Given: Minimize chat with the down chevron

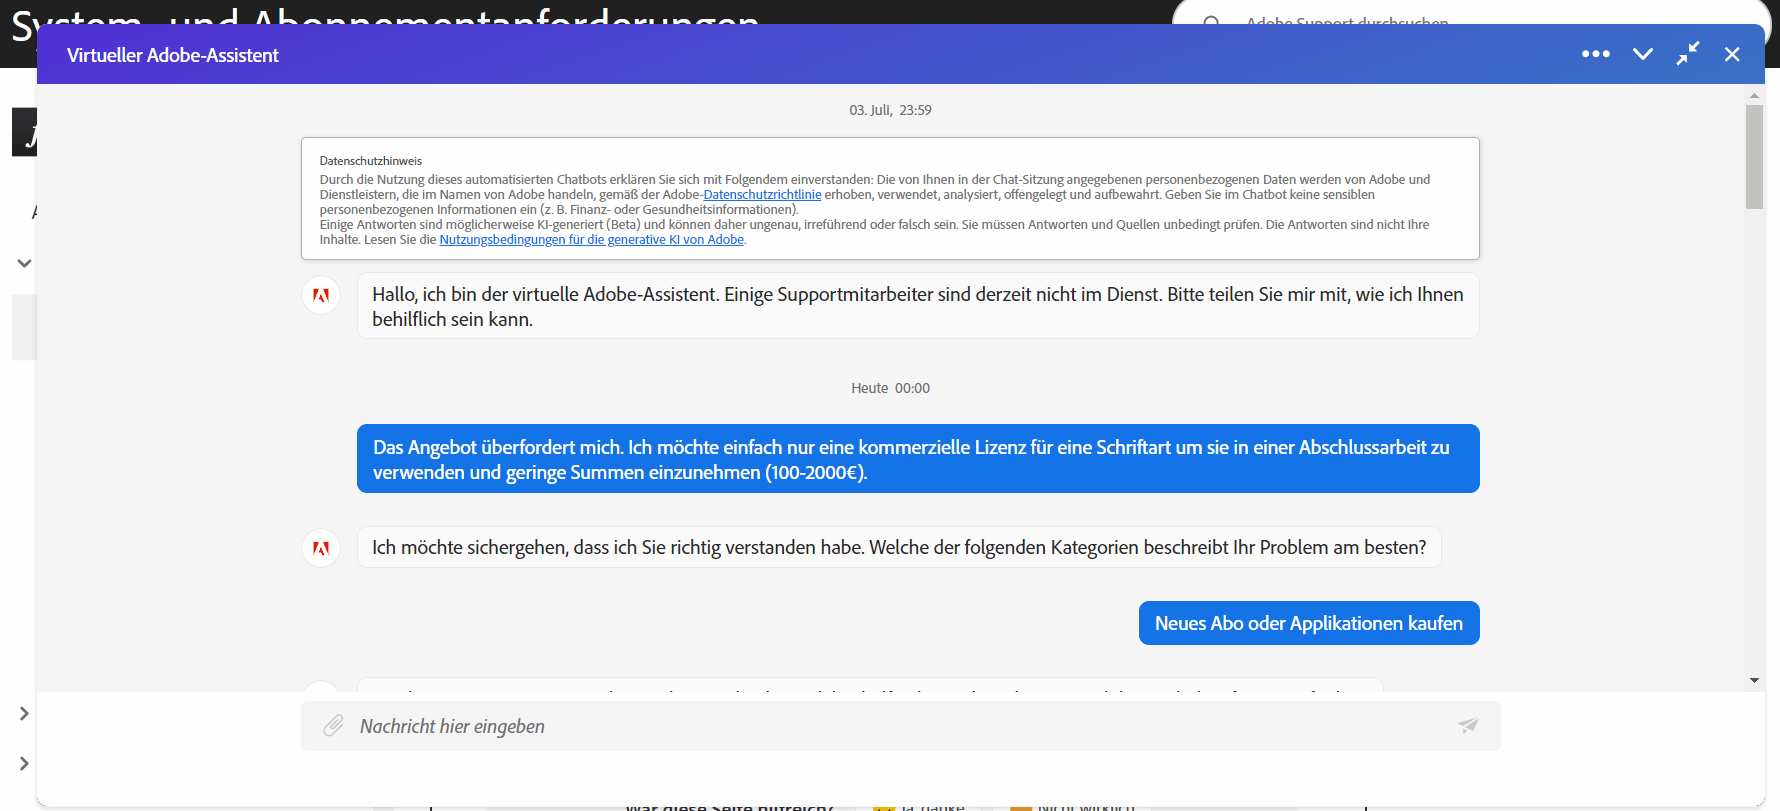Looking at the screenshot, I should [x=1642, y=54].
